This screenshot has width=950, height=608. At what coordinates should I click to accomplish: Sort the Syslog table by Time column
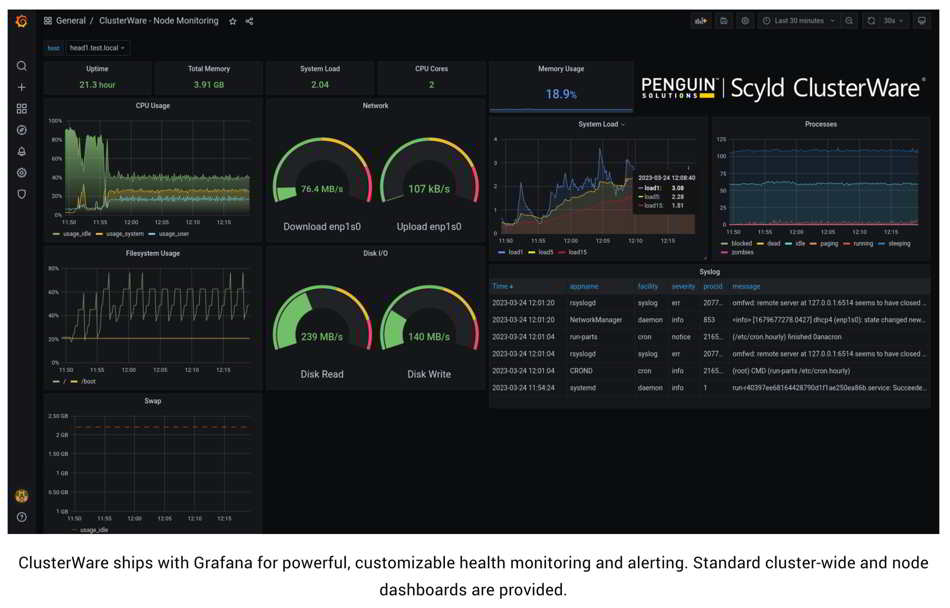click(502, 286)
